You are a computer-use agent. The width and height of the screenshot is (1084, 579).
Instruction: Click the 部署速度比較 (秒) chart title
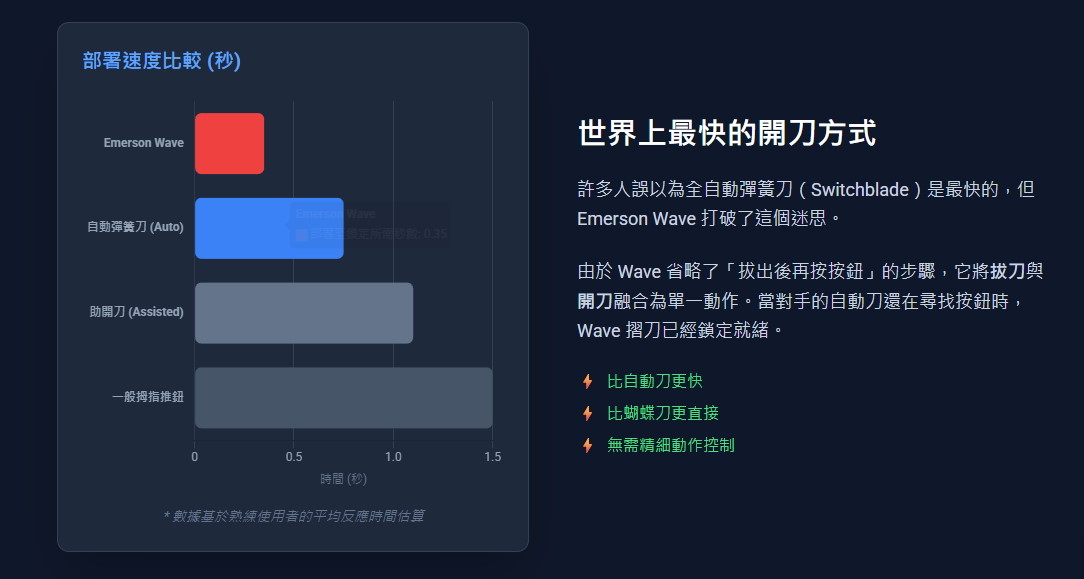pyautogui.click(x=162, y=61)
